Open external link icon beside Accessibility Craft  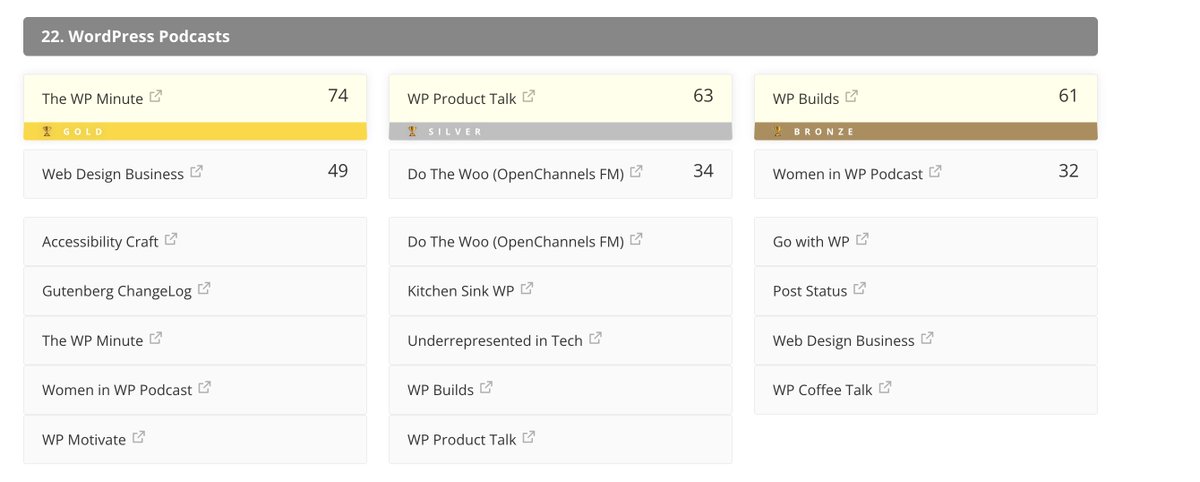click(171, 240)
